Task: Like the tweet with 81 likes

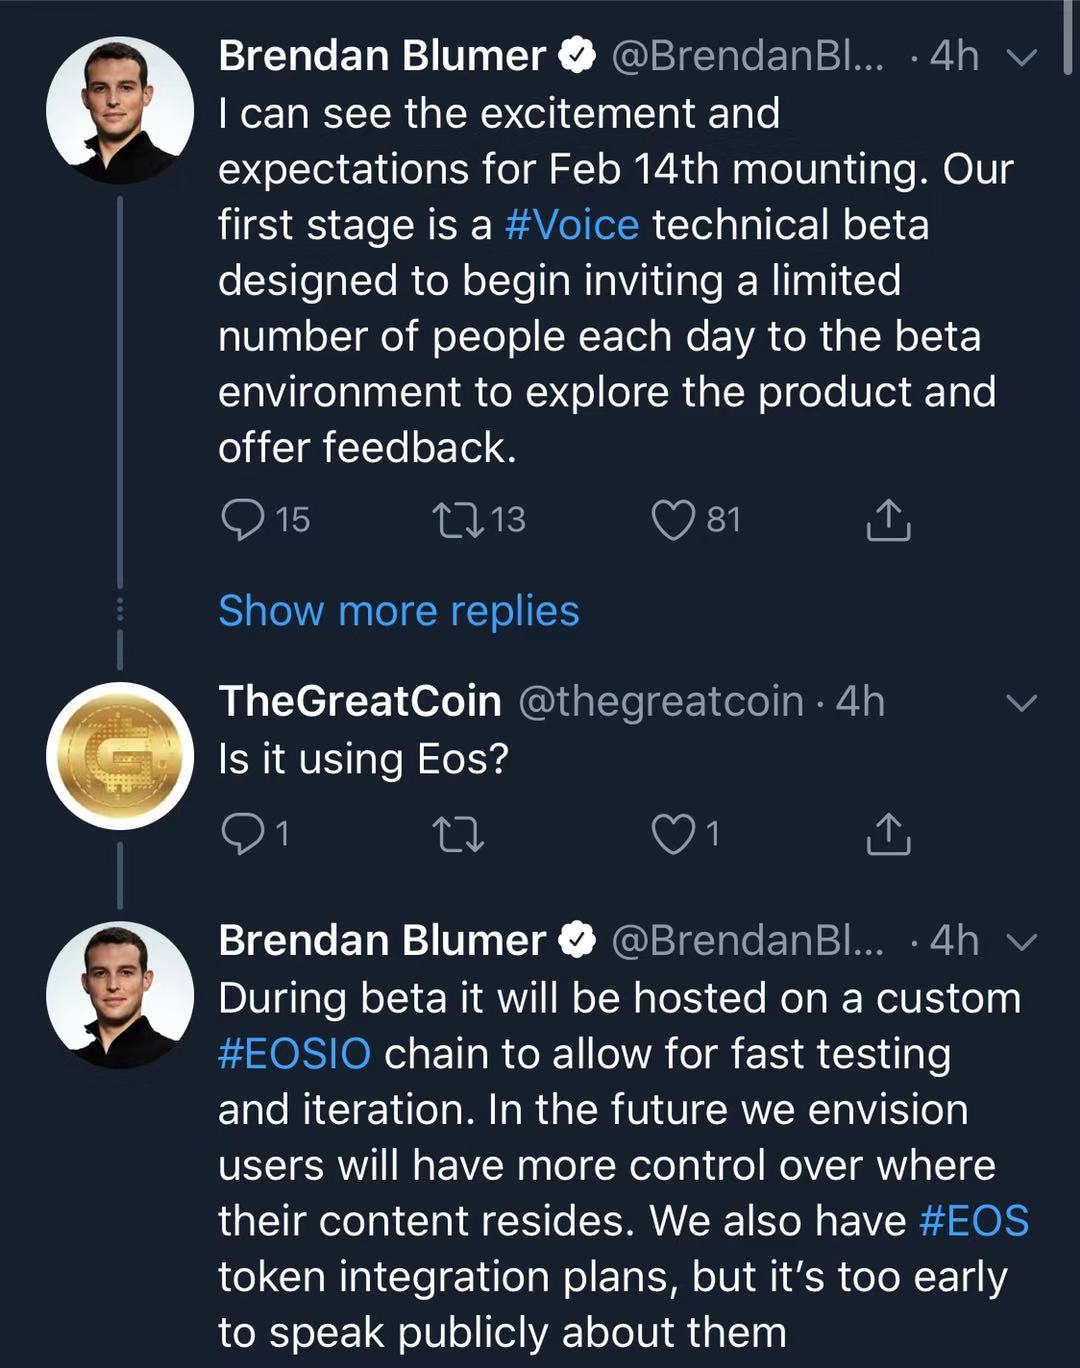Action: tap(673, 520)
